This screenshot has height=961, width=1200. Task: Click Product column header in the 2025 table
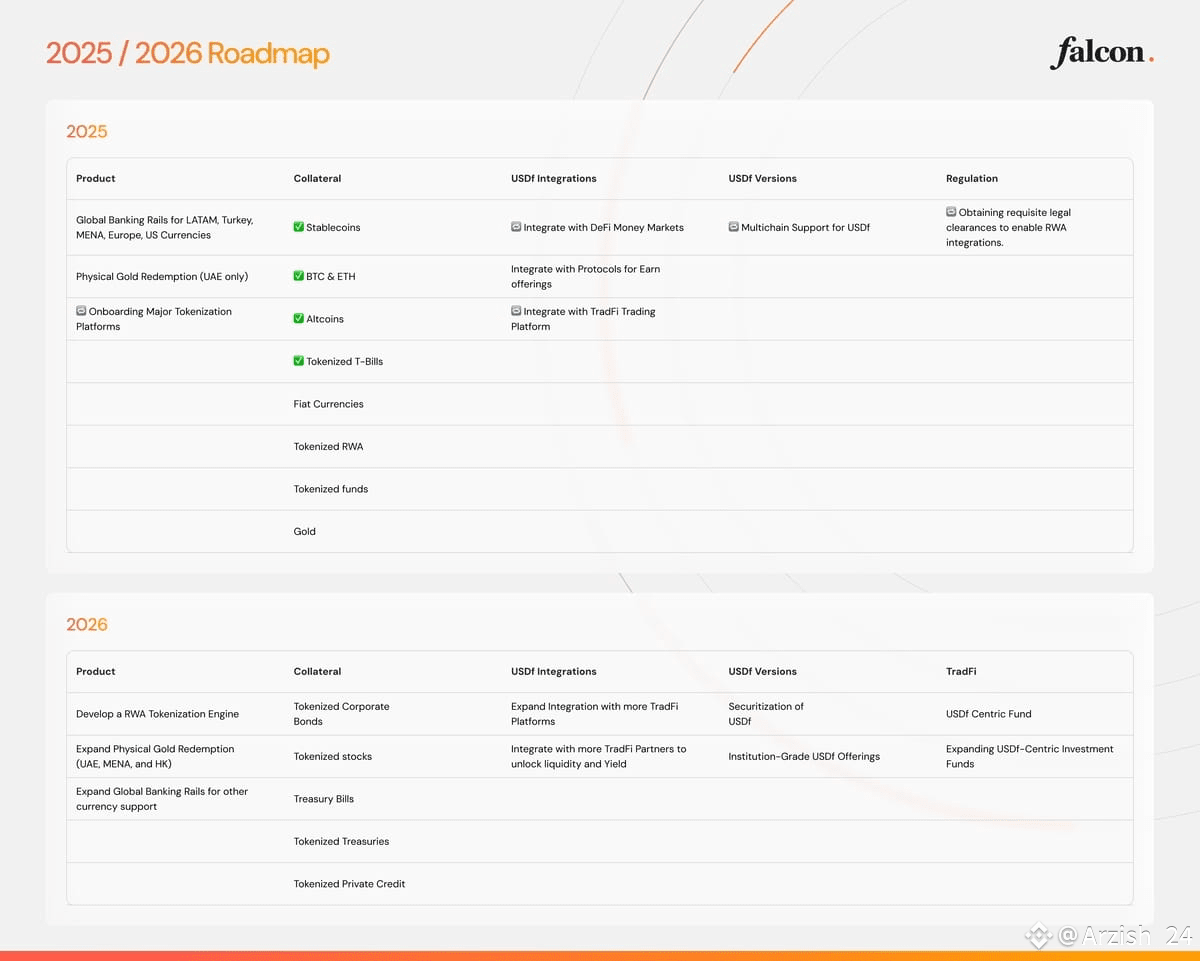pyautogui.click(x=96, y=178)
